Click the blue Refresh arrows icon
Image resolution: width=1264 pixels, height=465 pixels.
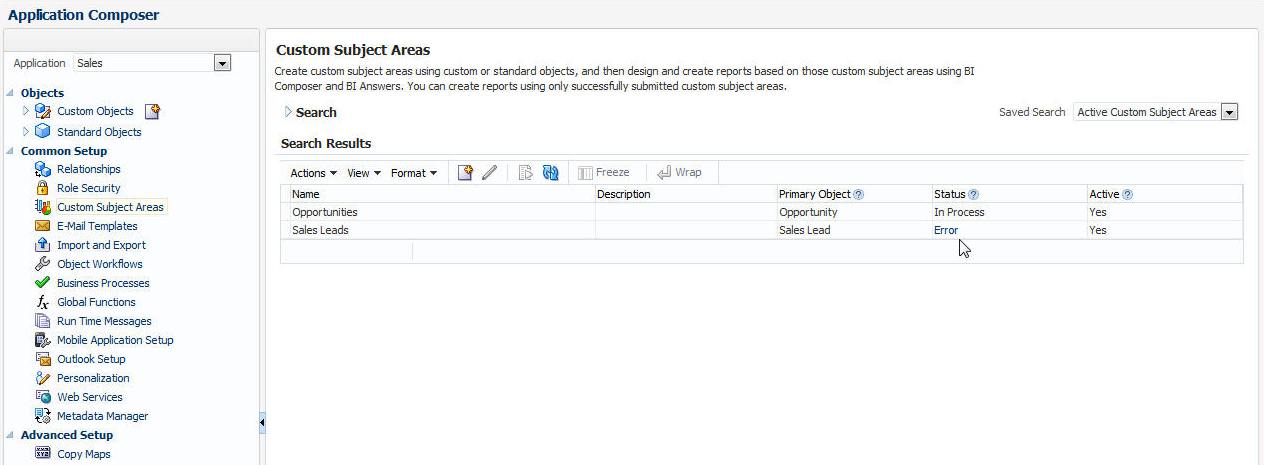550,173
